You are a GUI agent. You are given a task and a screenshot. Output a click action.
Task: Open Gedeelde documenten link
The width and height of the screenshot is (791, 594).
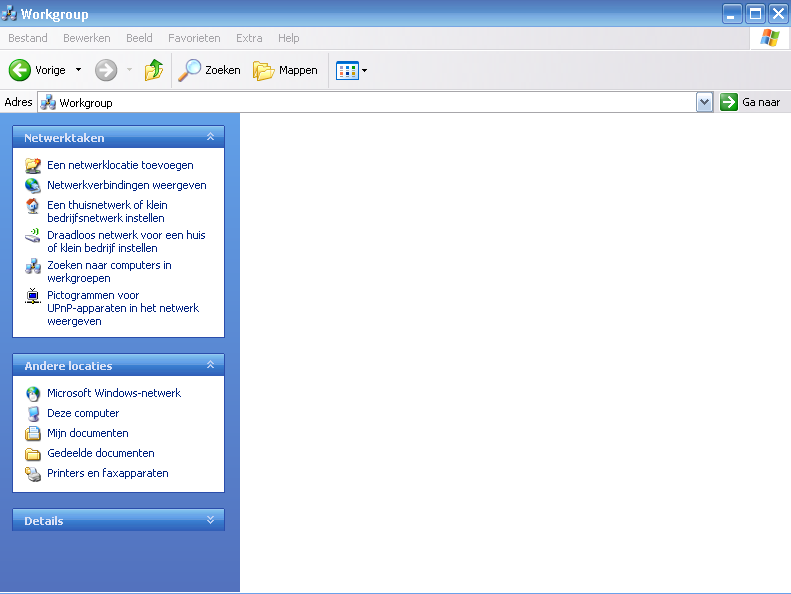click(x=101, y=454)
